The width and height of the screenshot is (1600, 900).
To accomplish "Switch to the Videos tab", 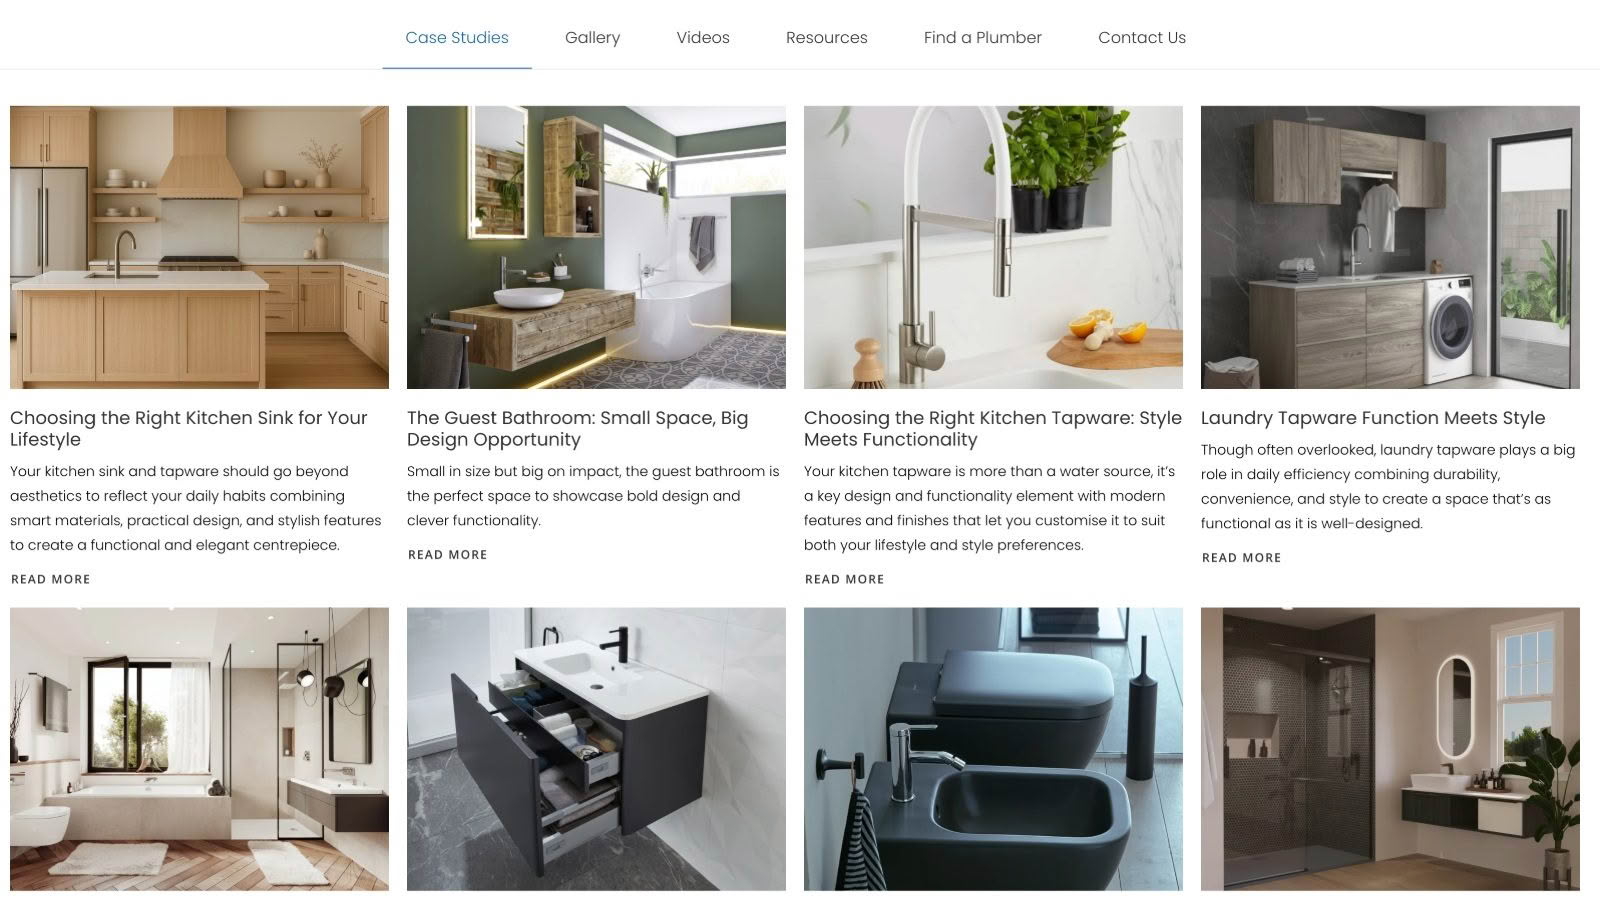I will [703, 38].
